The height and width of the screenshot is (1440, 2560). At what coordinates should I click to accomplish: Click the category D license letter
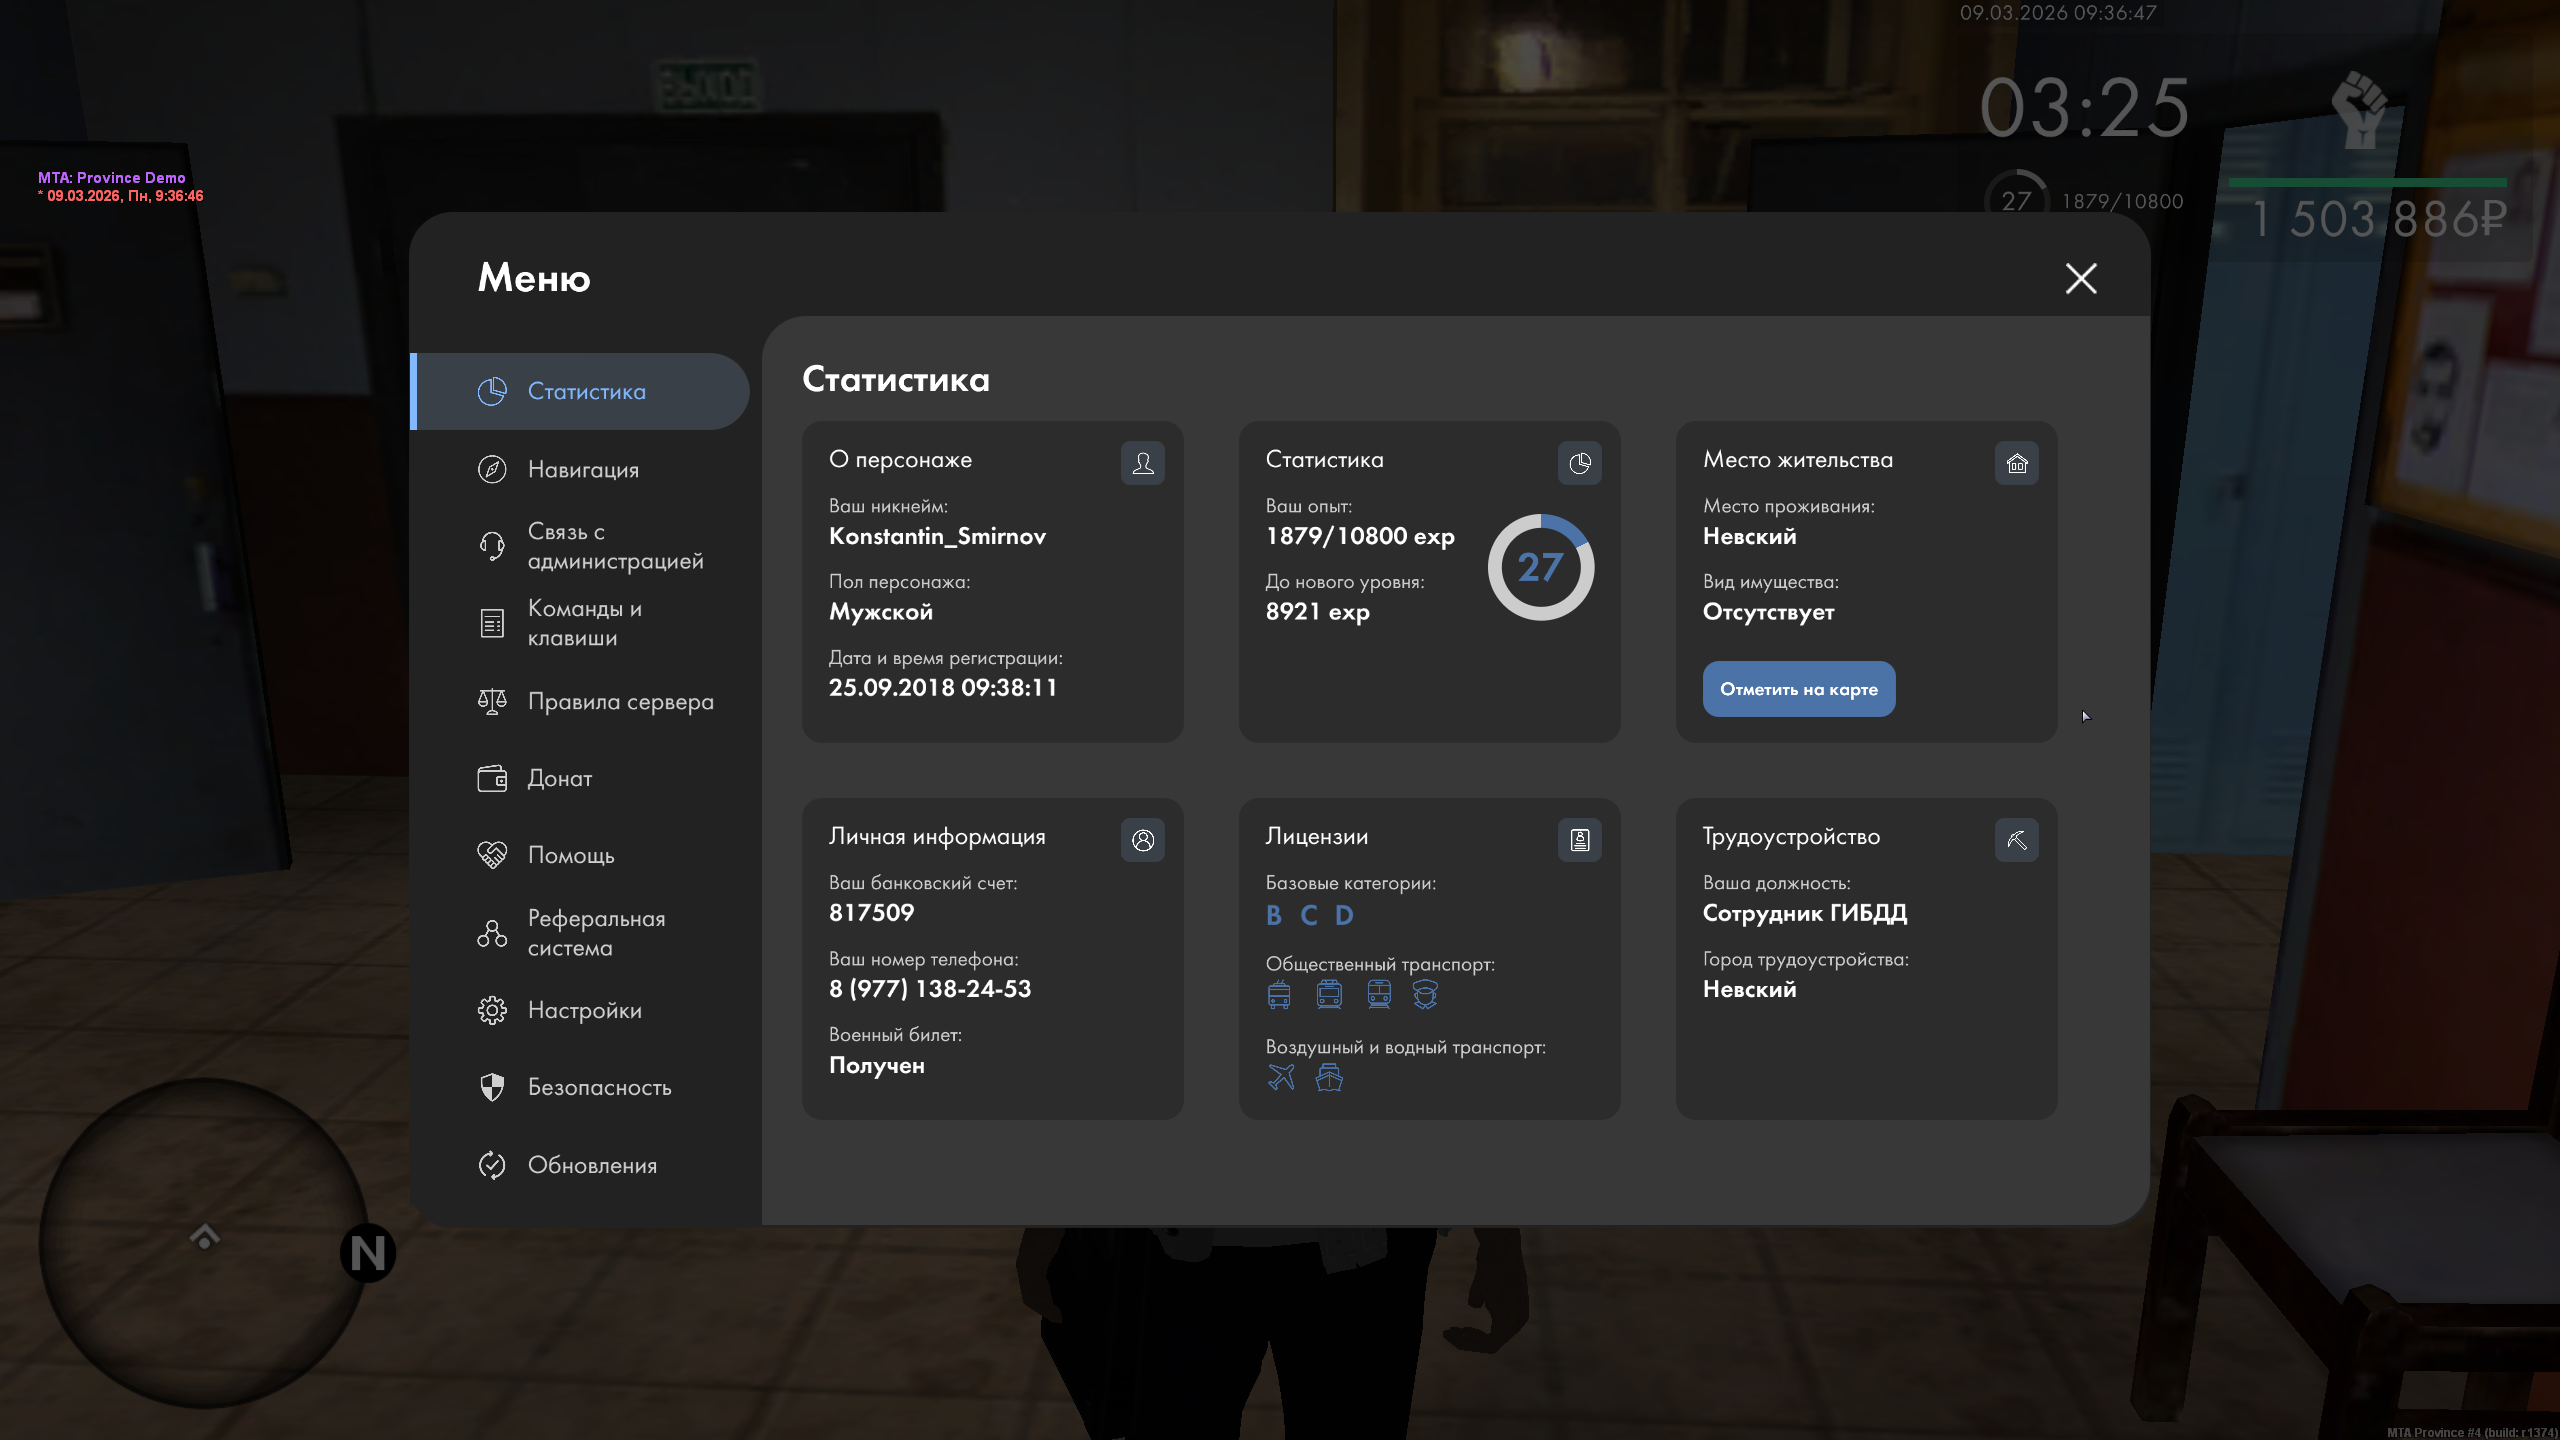coord(1344,915)
